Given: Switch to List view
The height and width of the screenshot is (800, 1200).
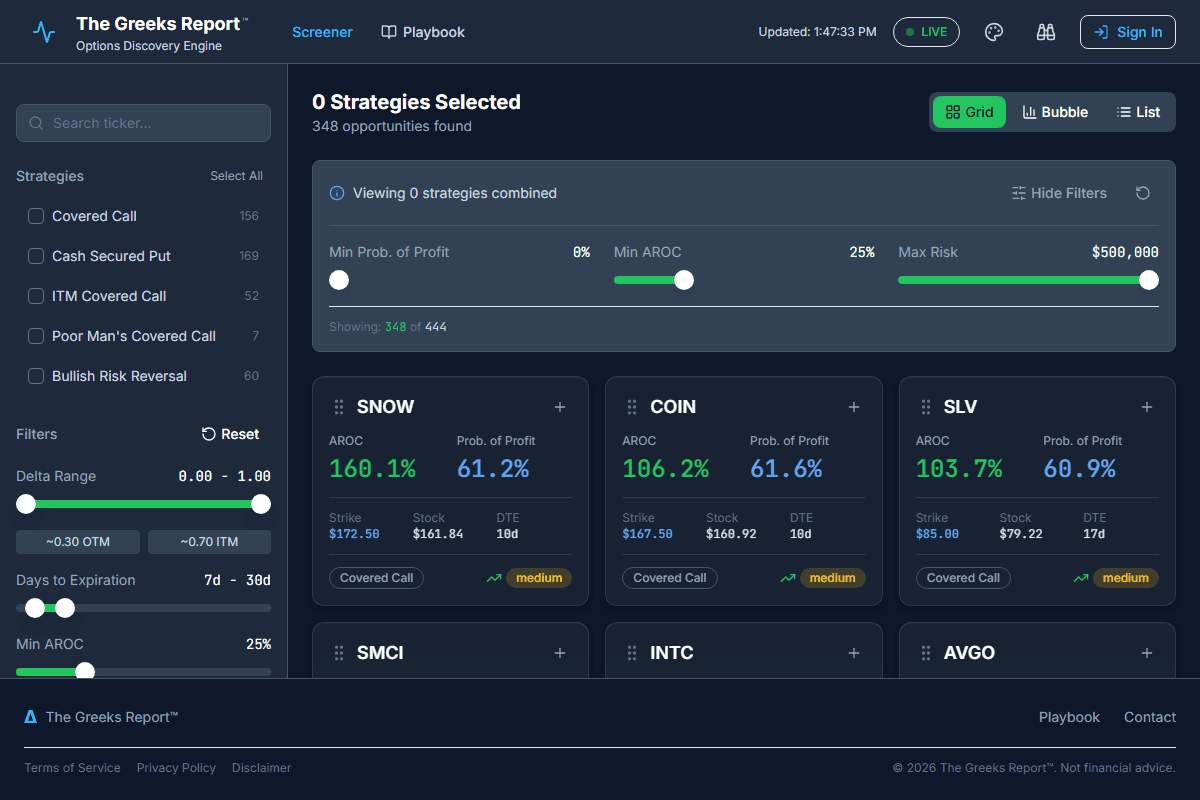Looking at the screenshot, I should pyautogui.click(x=1138, y=112).
